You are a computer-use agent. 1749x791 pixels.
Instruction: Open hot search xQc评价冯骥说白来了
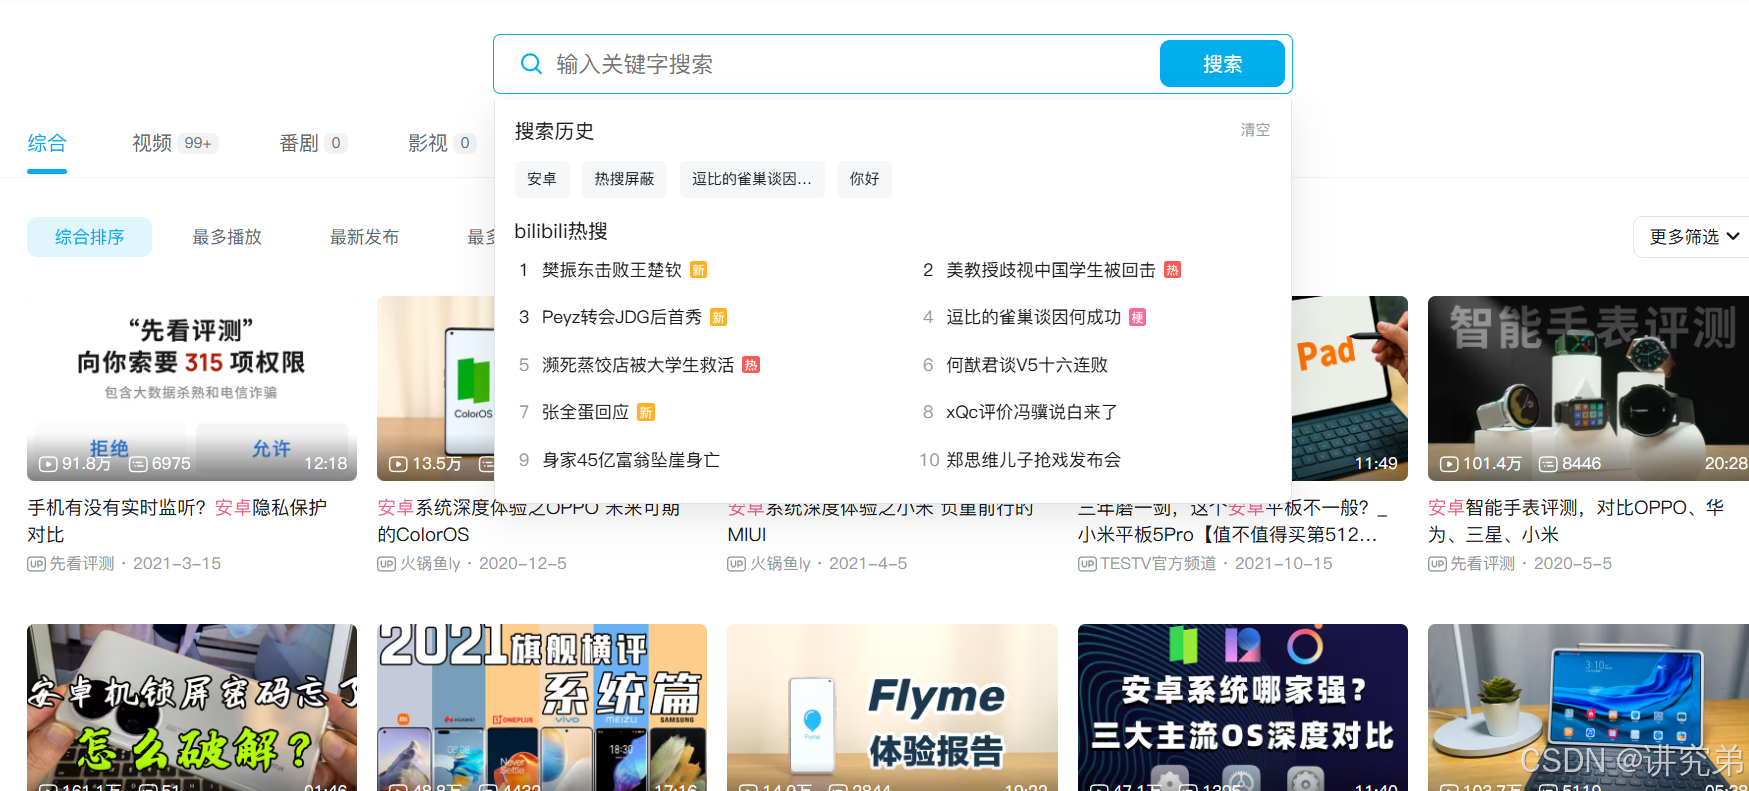1032,412
